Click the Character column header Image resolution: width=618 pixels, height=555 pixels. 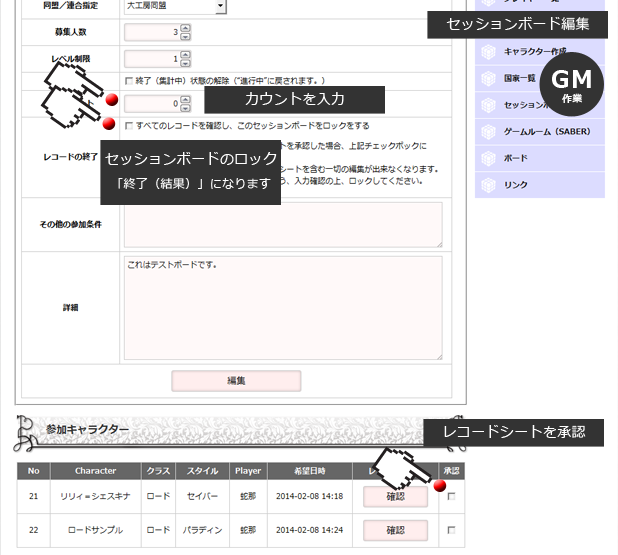95,471
